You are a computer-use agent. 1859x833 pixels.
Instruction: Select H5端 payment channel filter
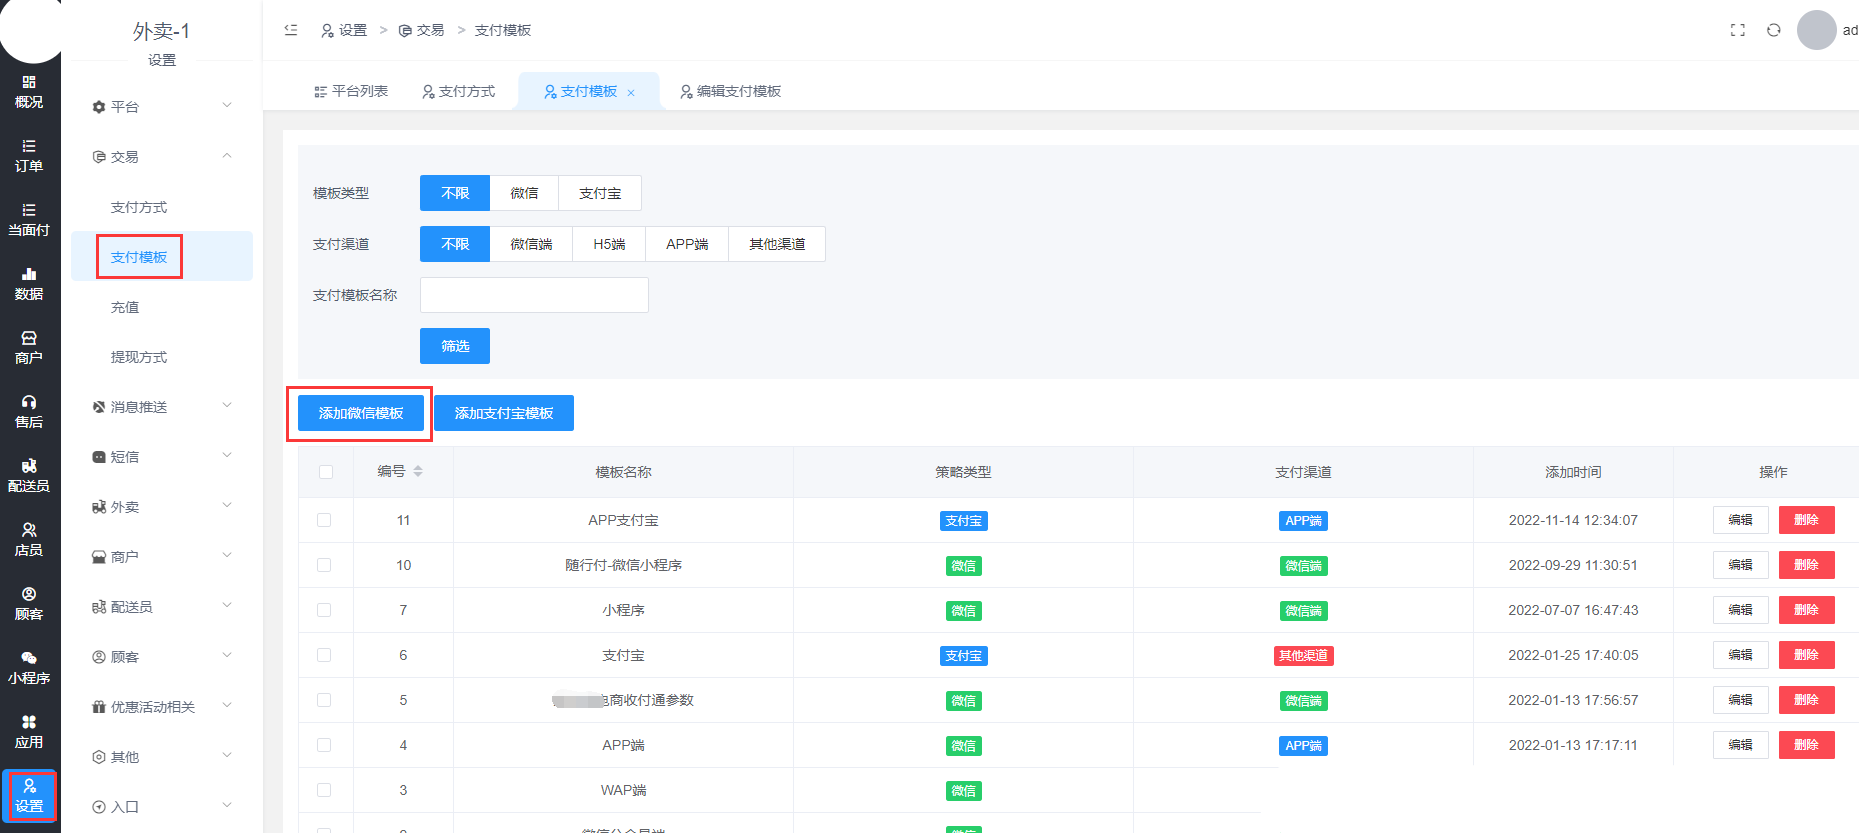click(609, 244)
